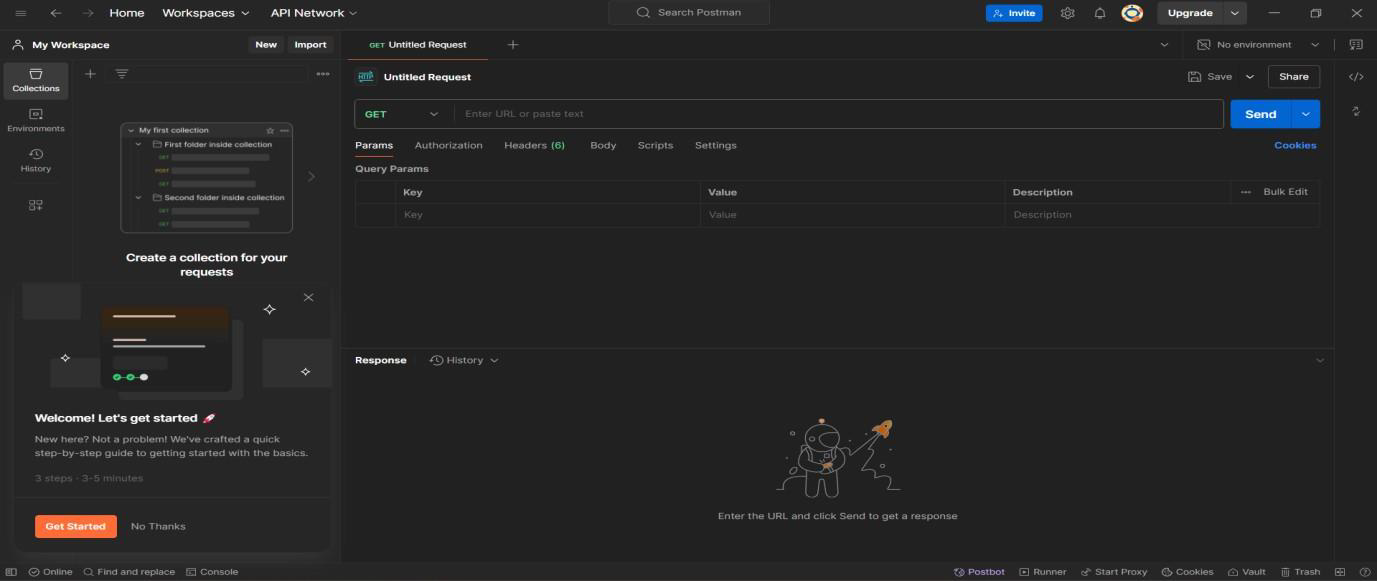Click the Get Started button
This screenshot has height=581, width=1377.
pyautogui.click(x=75, y=526)
